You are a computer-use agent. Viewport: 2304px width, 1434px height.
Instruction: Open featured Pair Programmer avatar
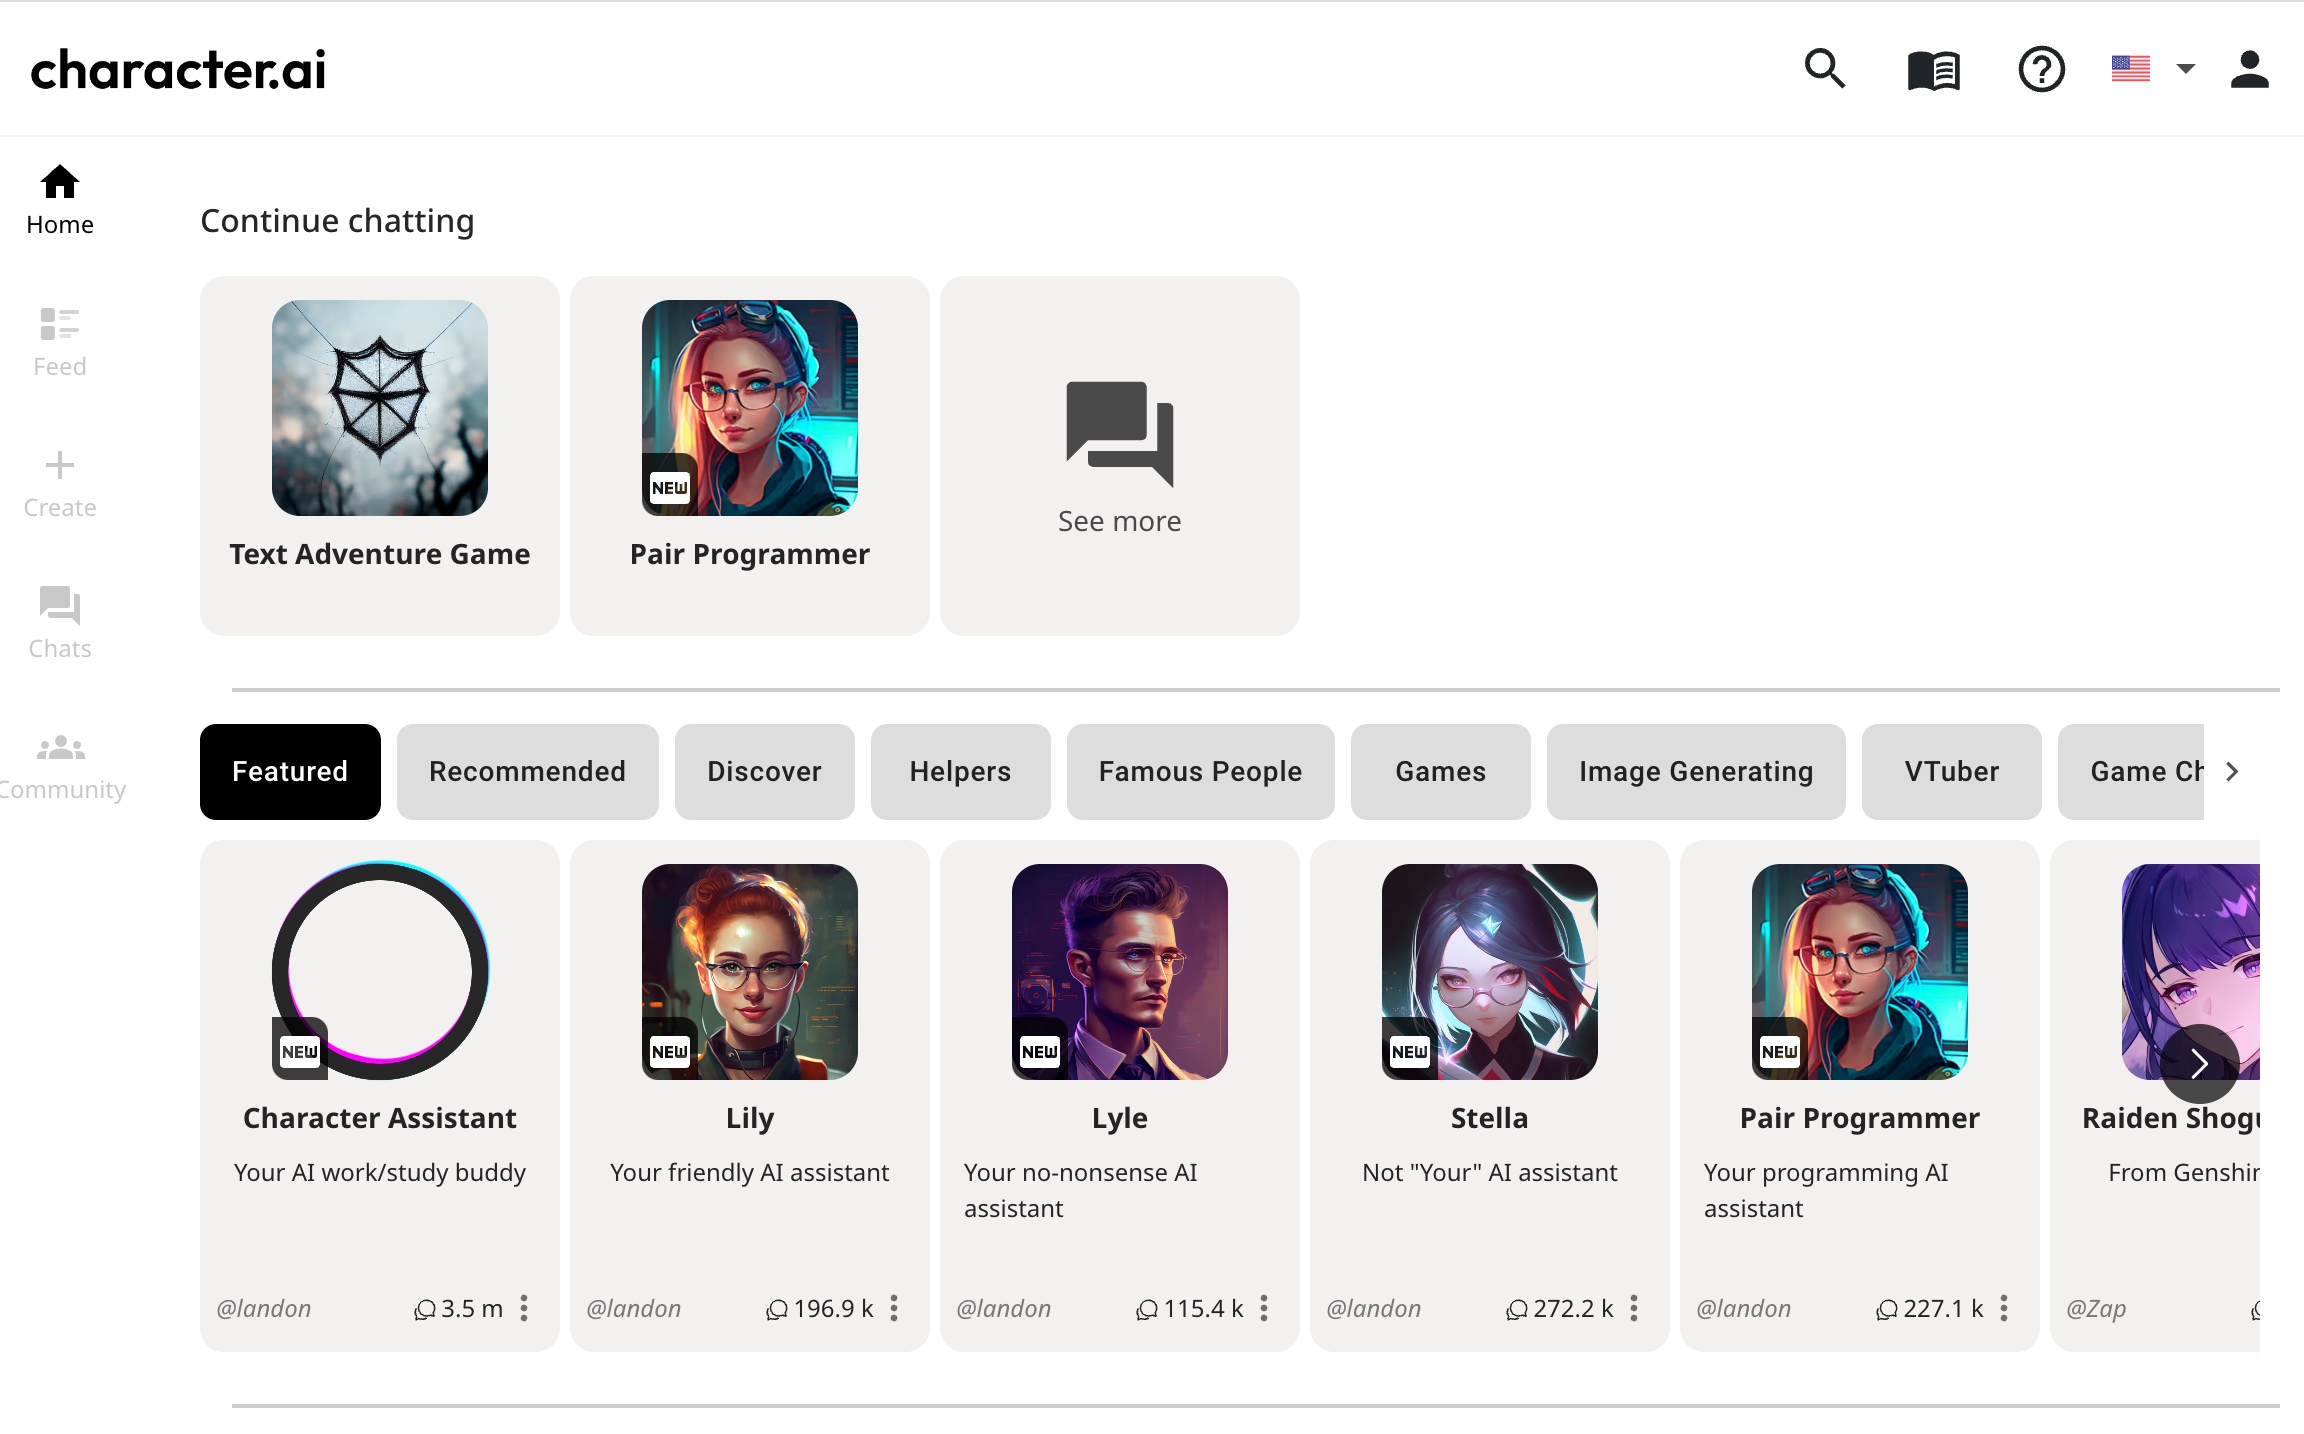pos(1860,971)
